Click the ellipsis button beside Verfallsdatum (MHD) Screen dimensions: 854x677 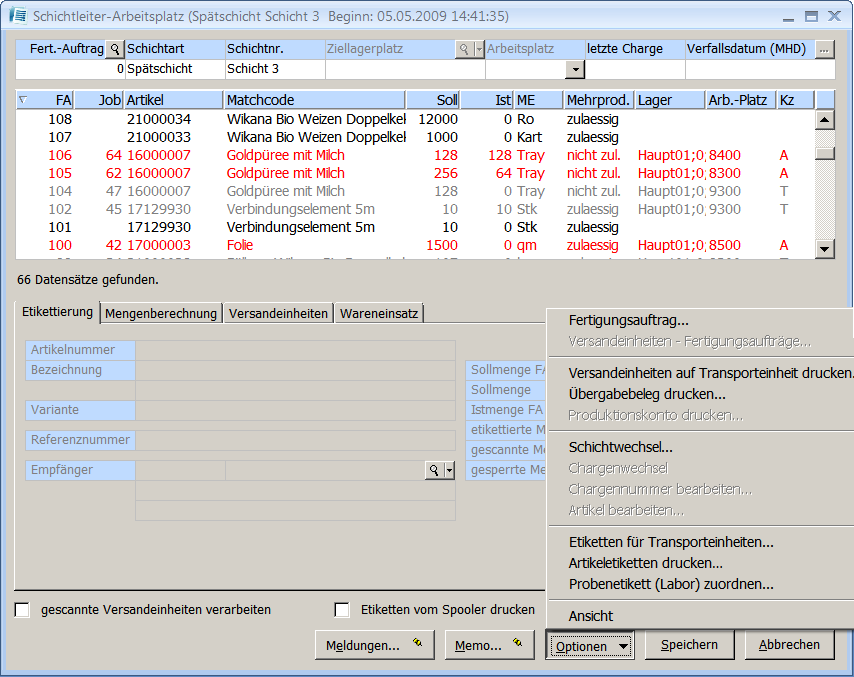[x=824, y=49]
